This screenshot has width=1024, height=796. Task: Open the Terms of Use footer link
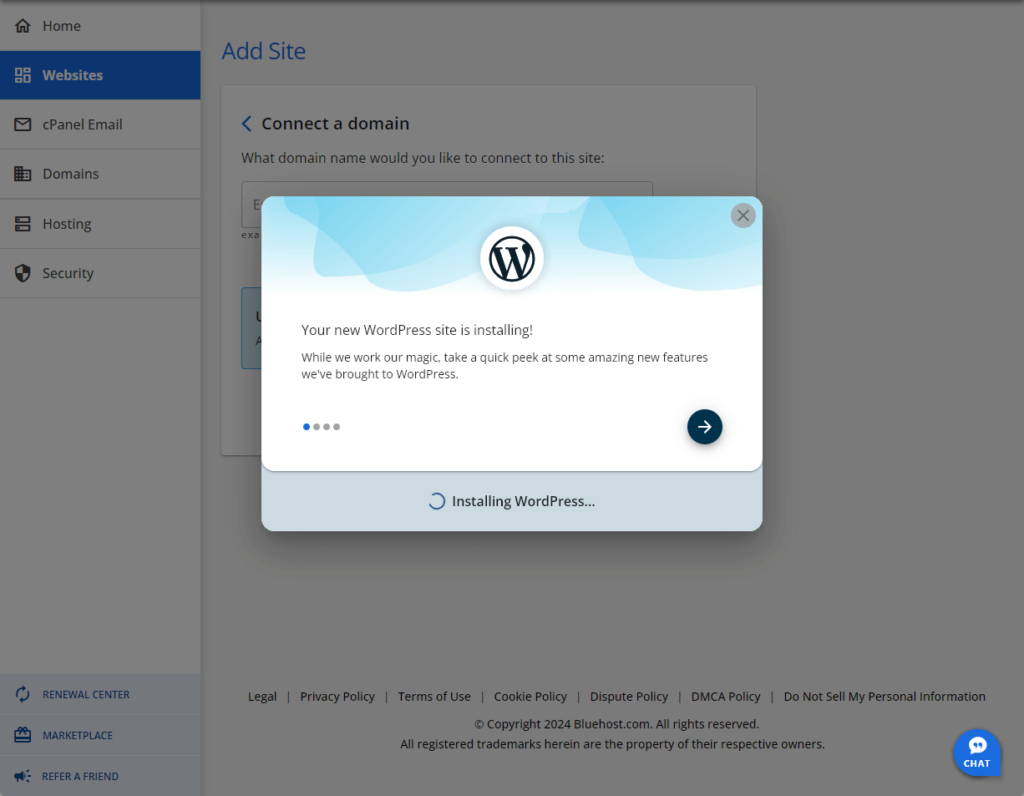434,696
